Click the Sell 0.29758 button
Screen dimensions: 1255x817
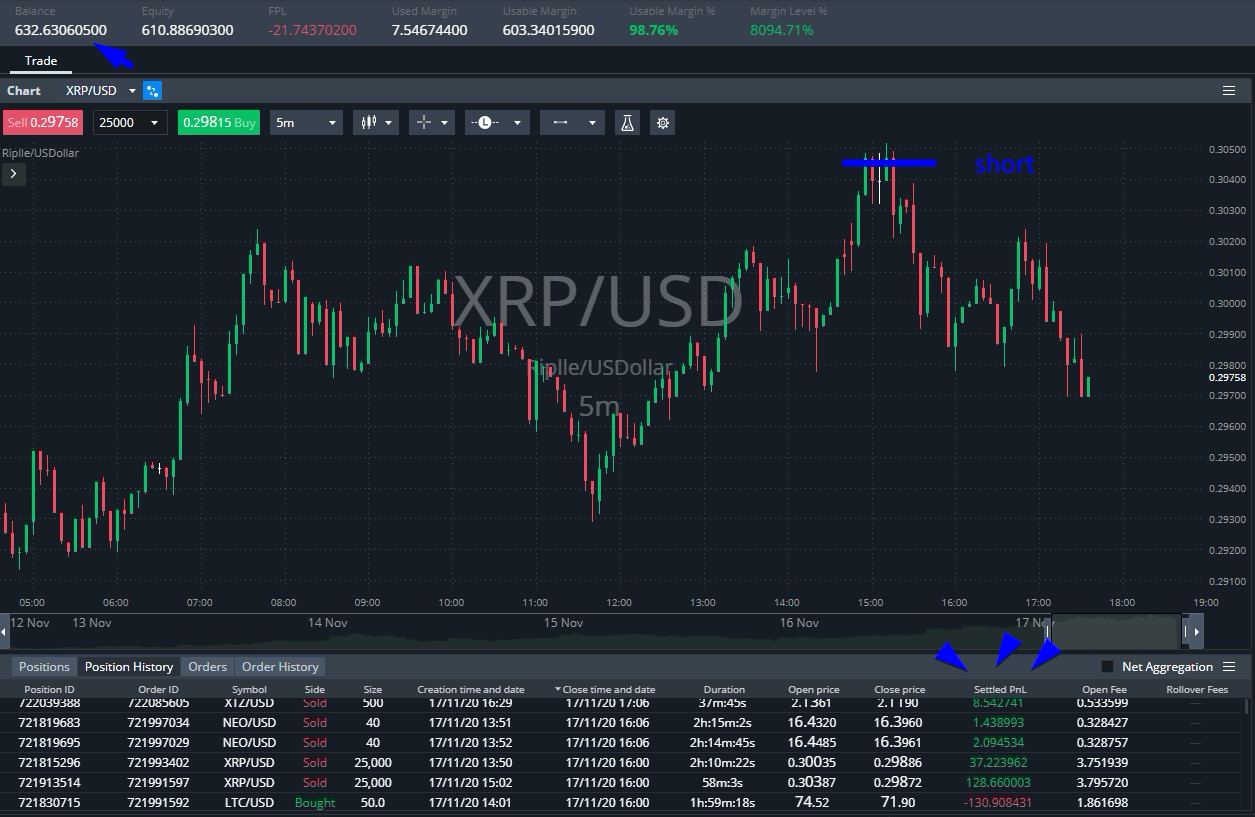[44, 123]
